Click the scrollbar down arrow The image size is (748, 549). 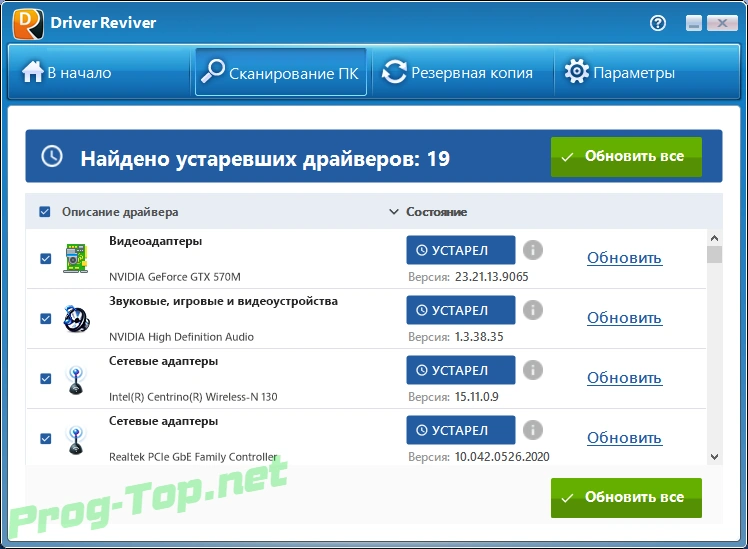point(714,457)
